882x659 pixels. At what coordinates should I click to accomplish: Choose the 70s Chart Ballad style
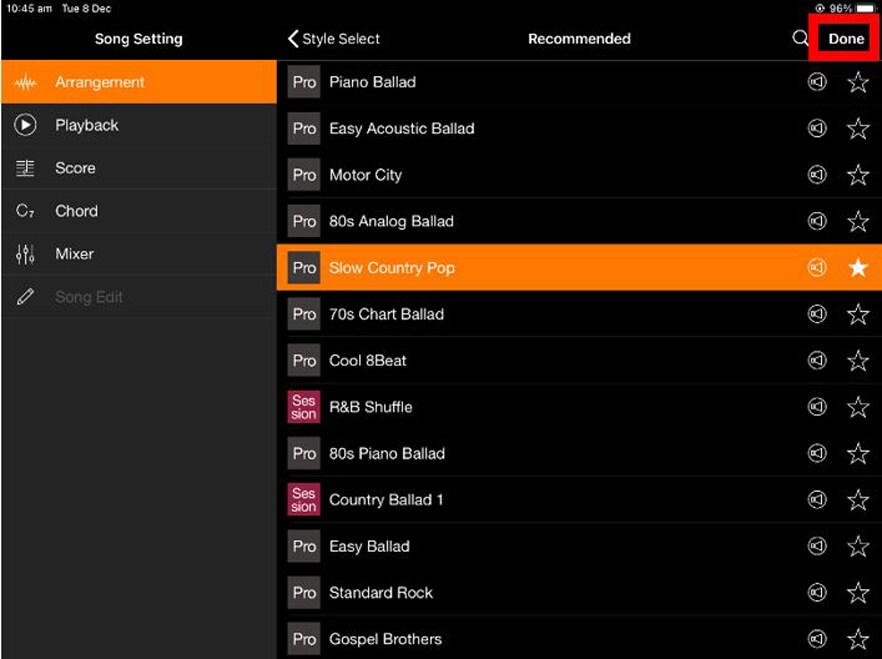click(386, 314)
